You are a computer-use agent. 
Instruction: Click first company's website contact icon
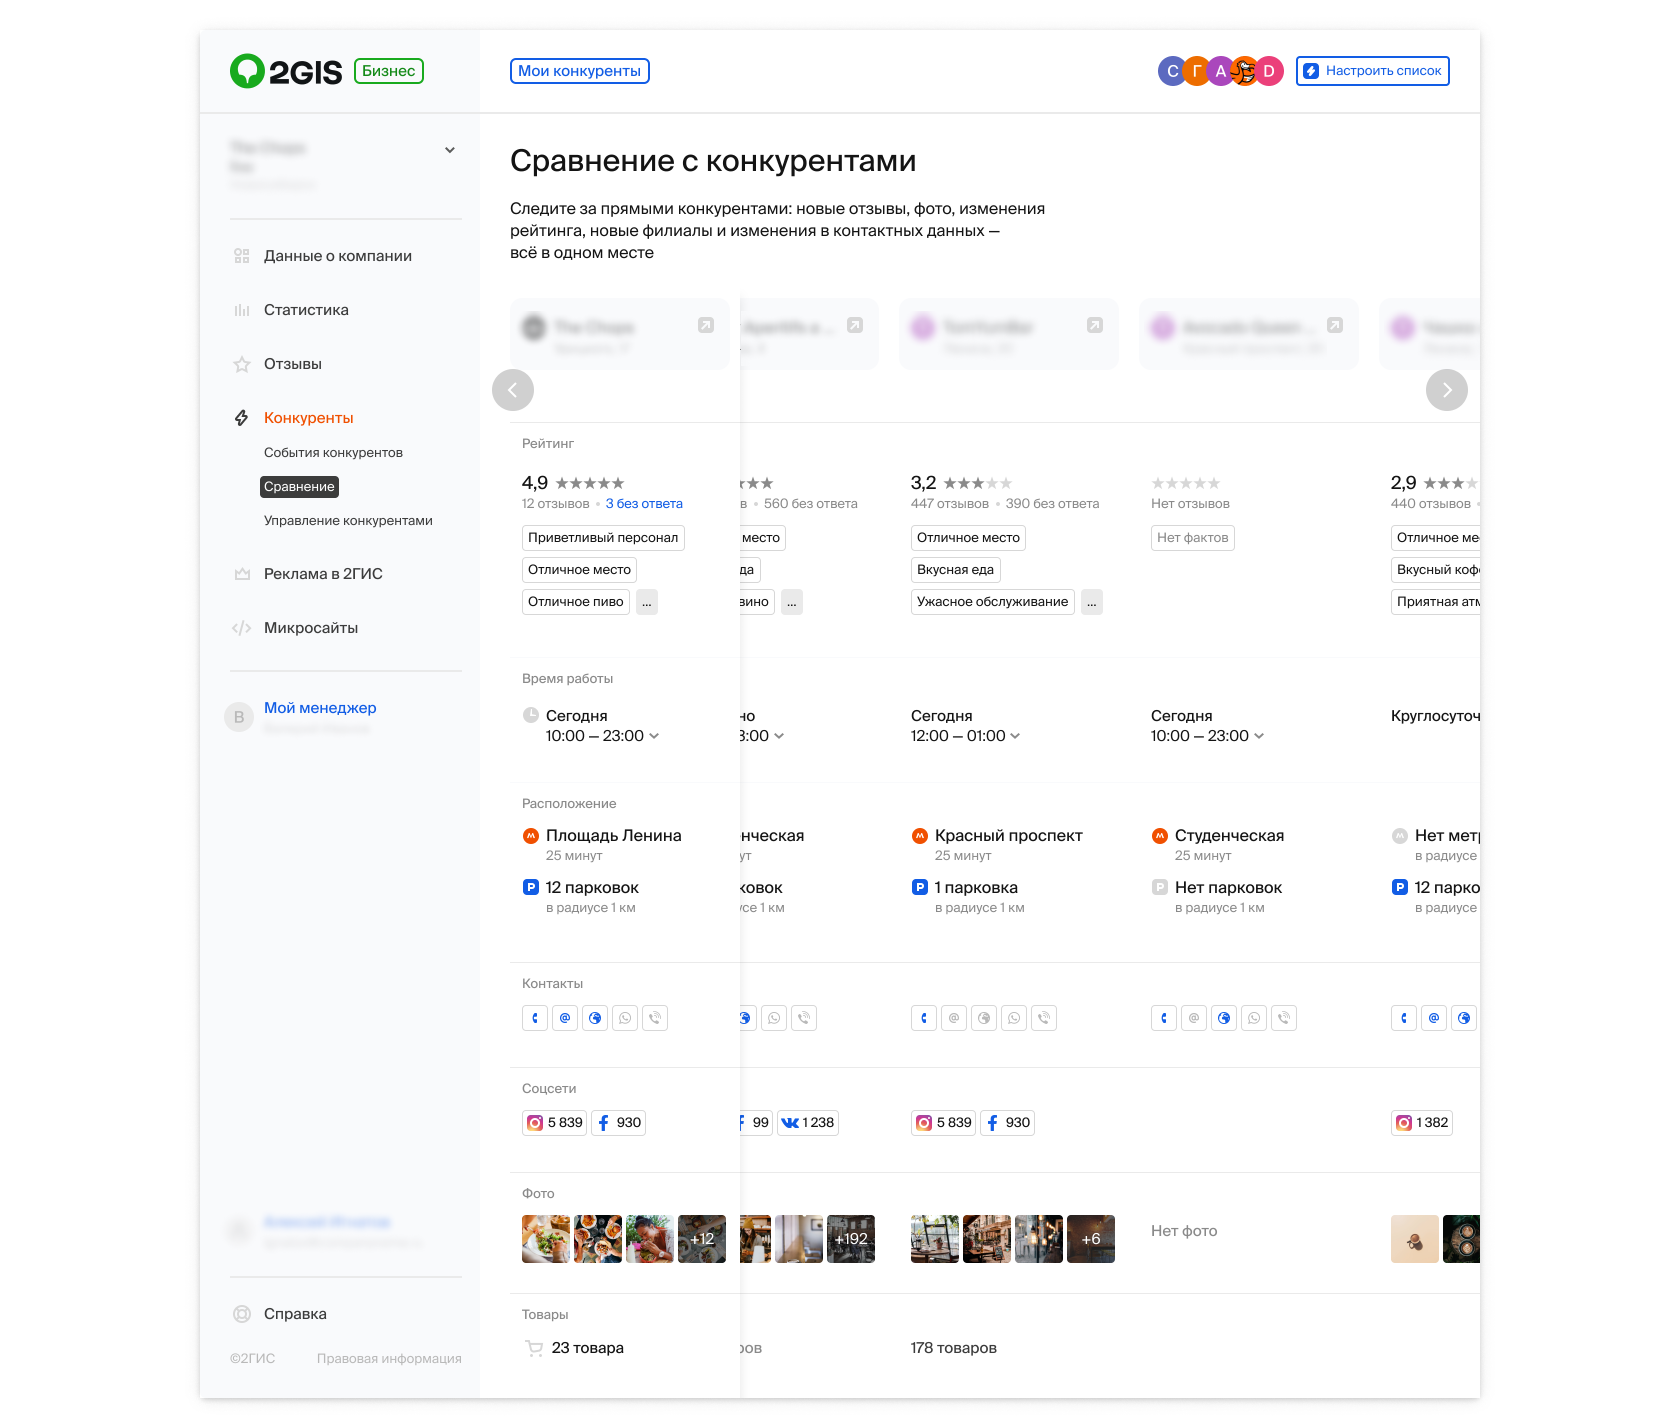click(x=595, y=1018)
